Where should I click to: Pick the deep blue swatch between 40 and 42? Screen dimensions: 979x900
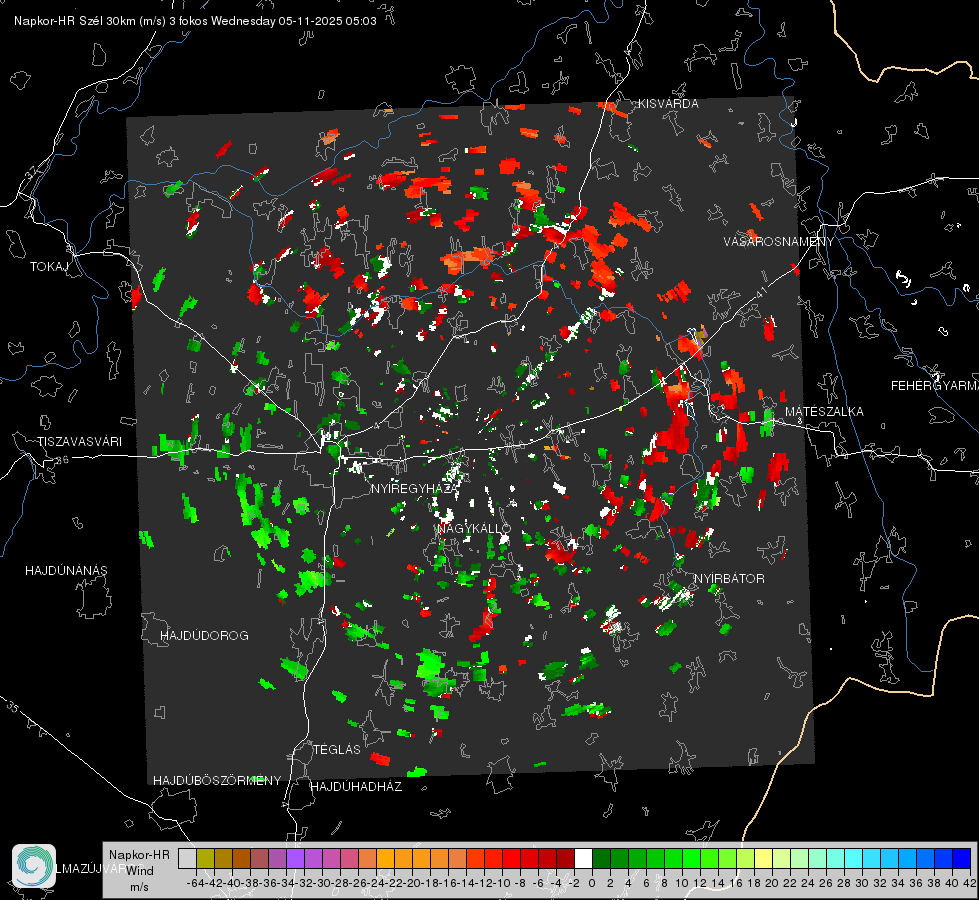[962, 858]
